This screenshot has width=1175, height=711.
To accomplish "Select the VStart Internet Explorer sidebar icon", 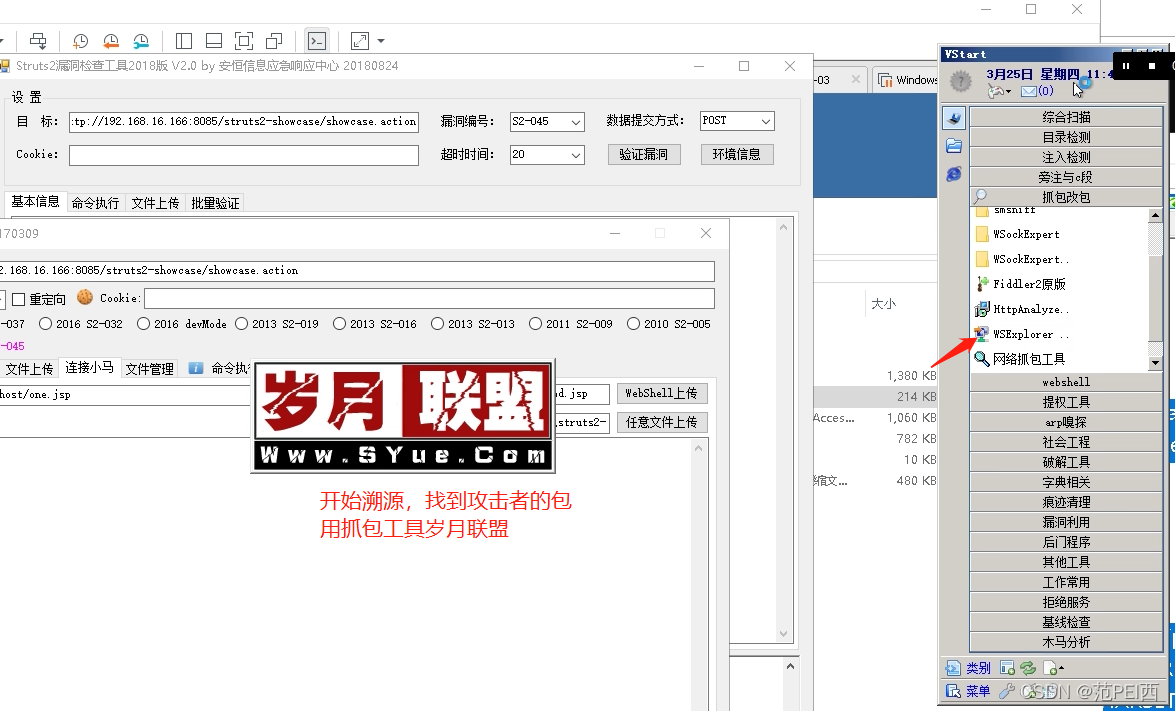I will tap(954, 174).
